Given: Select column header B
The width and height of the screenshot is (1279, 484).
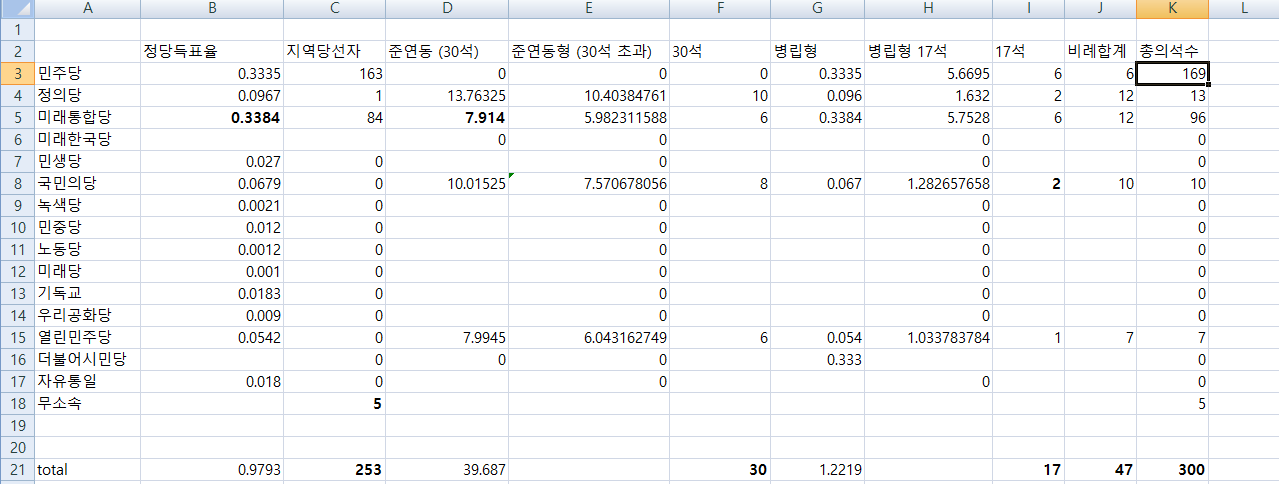Looking at the screenshot, I should 212,9.
